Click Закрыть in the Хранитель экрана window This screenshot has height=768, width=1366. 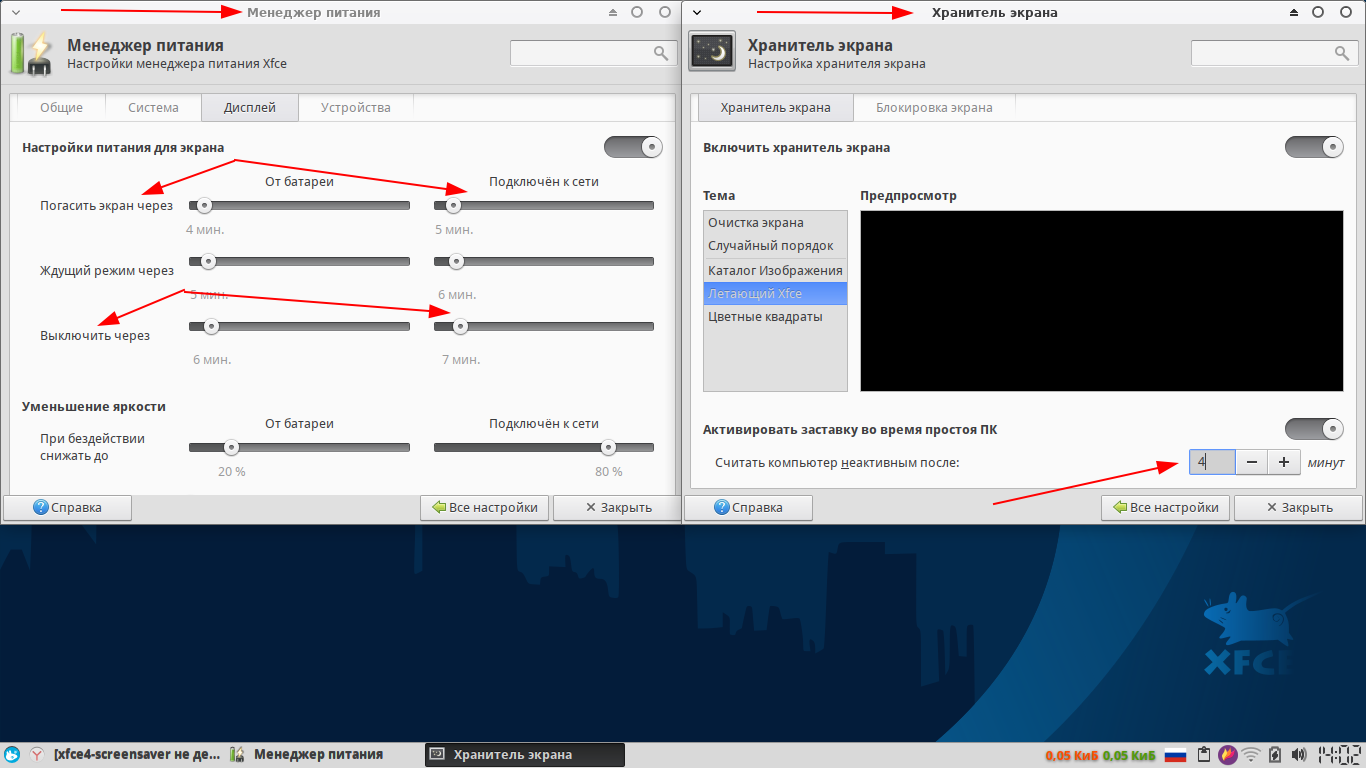(x=1298, y=507)
